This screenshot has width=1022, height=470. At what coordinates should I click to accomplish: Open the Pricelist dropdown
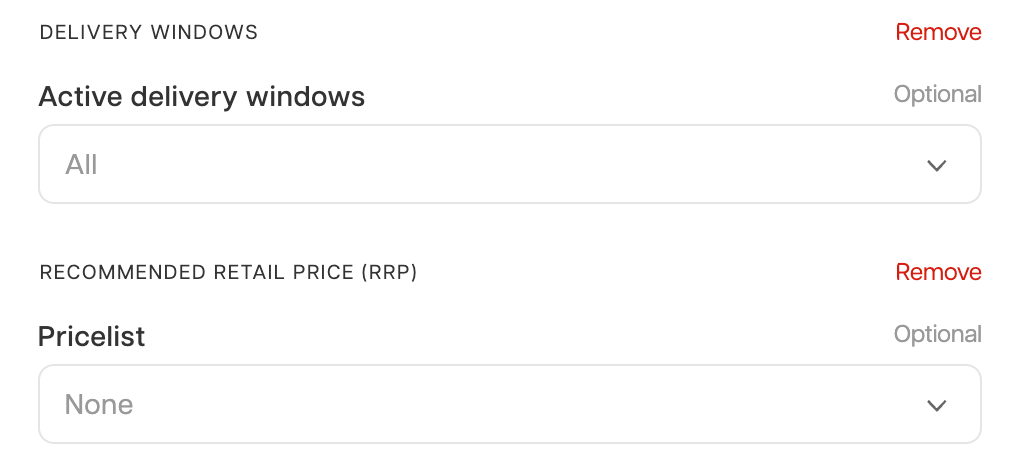[509, 404]
